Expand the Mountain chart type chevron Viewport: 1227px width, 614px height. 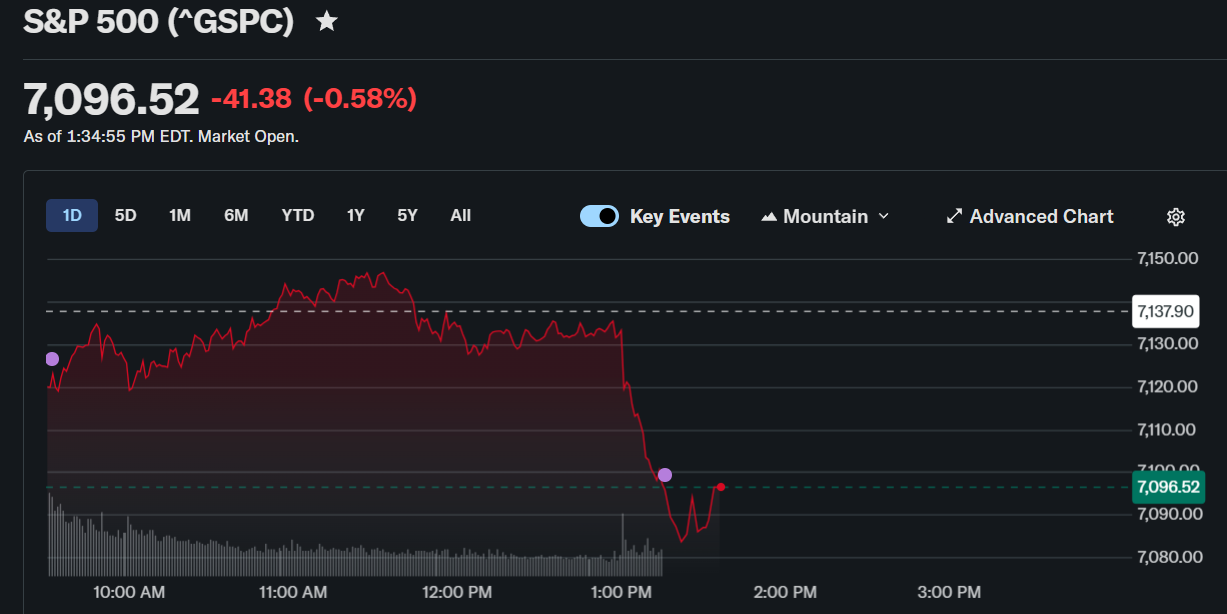tap(883, 216)
